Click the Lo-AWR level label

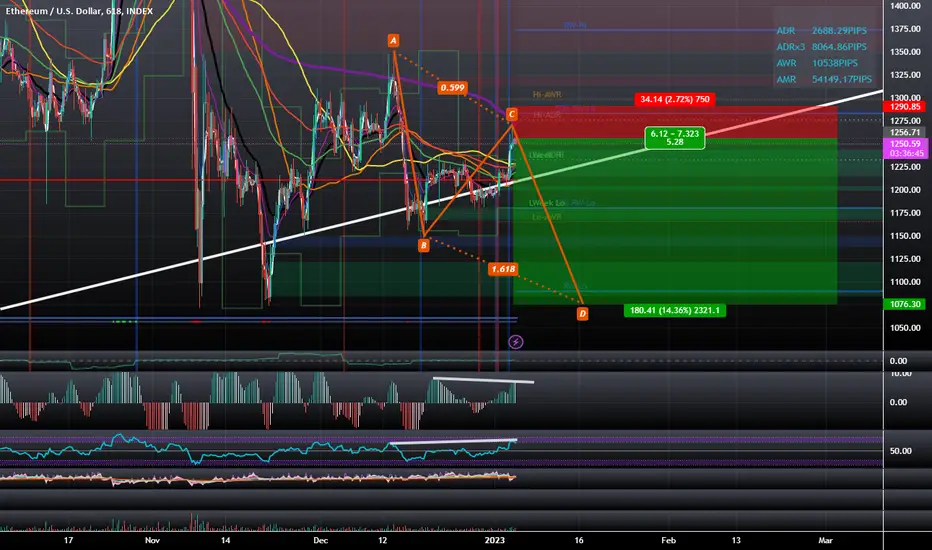coord(547,217)
